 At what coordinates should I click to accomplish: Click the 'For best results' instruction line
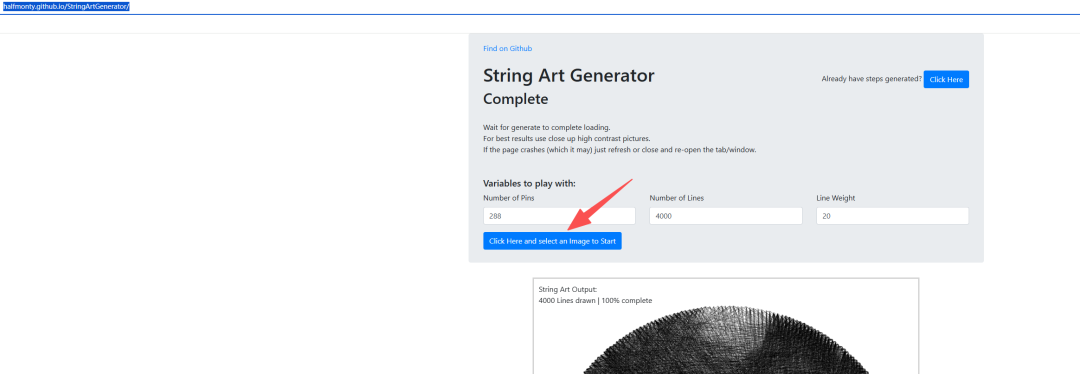566,138
